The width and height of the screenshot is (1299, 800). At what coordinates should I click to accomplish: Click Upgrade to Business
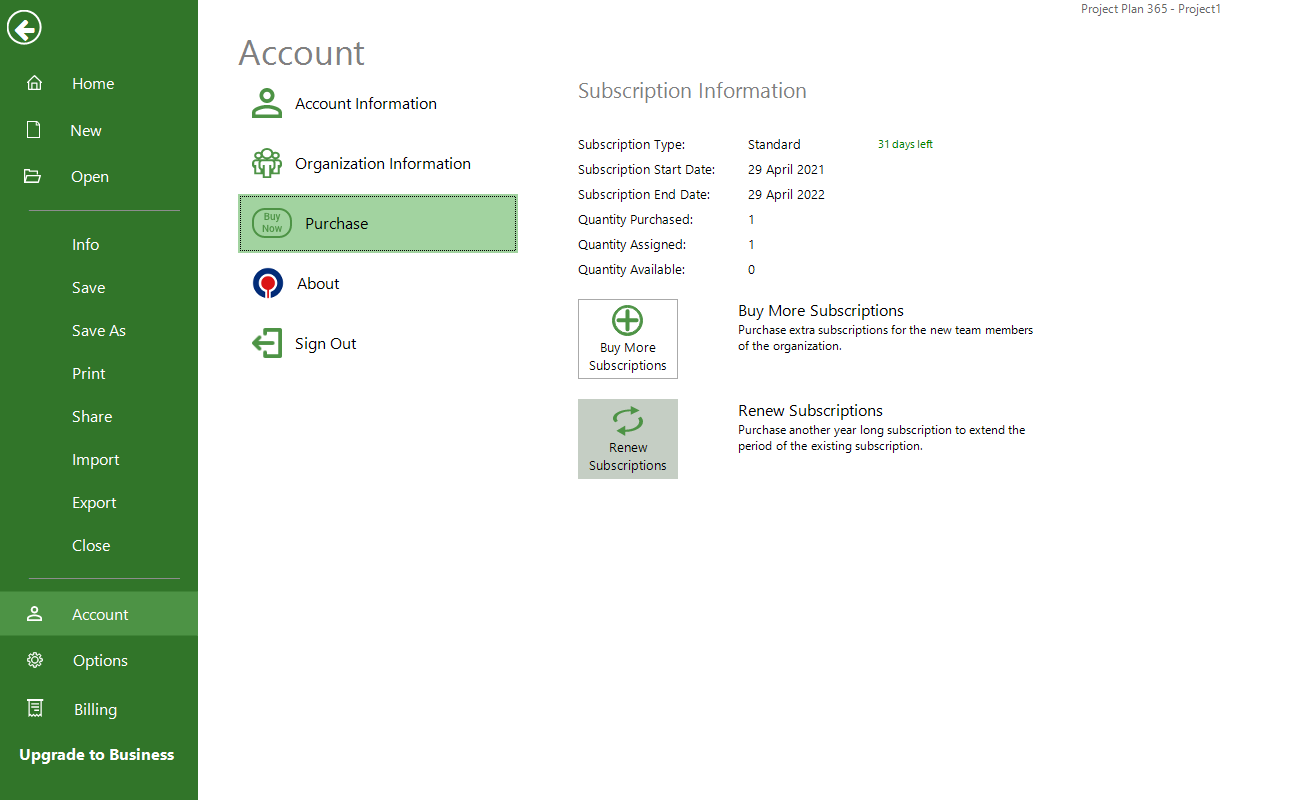coord(96,754)
